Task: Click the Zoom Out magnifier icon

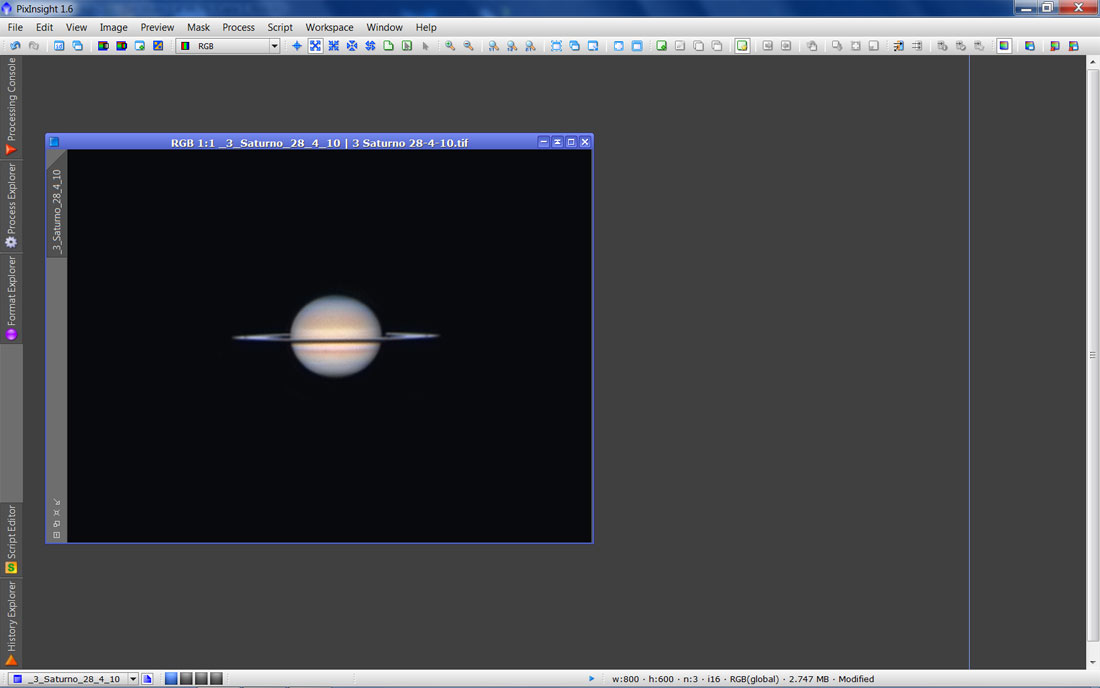Action: (468, 46)
